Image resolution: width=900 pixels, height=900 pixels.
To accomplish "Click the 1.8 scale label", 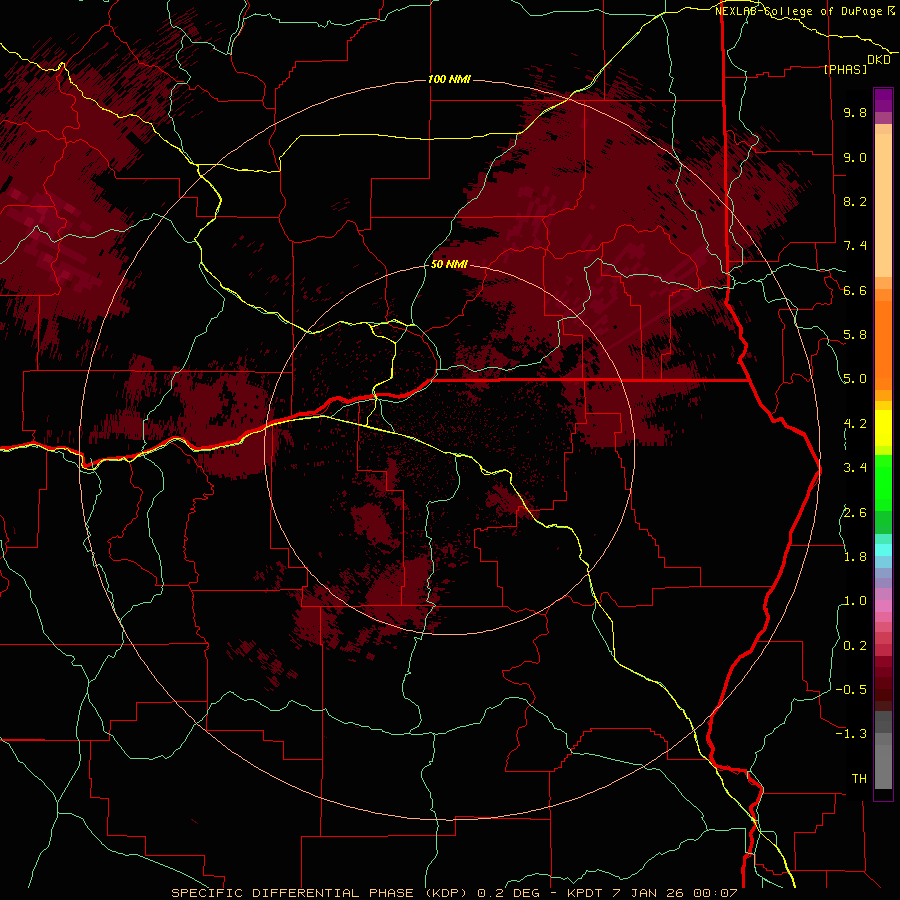I will [855, 557].
